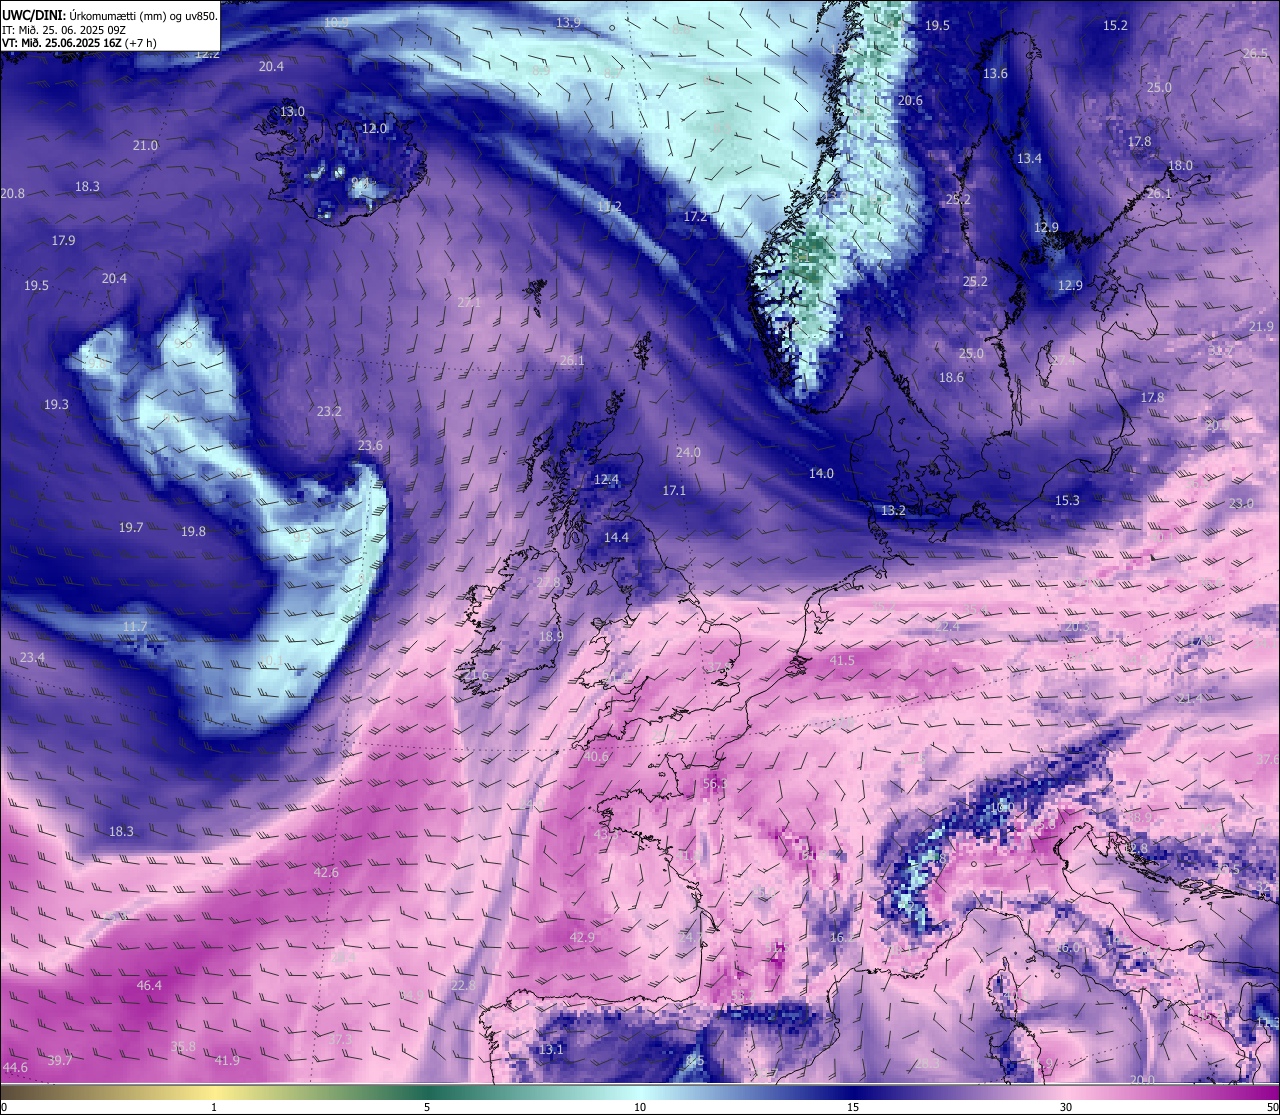Click the value 20.6 over Norway
Viewport: 1280px width, 1115px height.
pyautogui.click(x=910, y=101)
